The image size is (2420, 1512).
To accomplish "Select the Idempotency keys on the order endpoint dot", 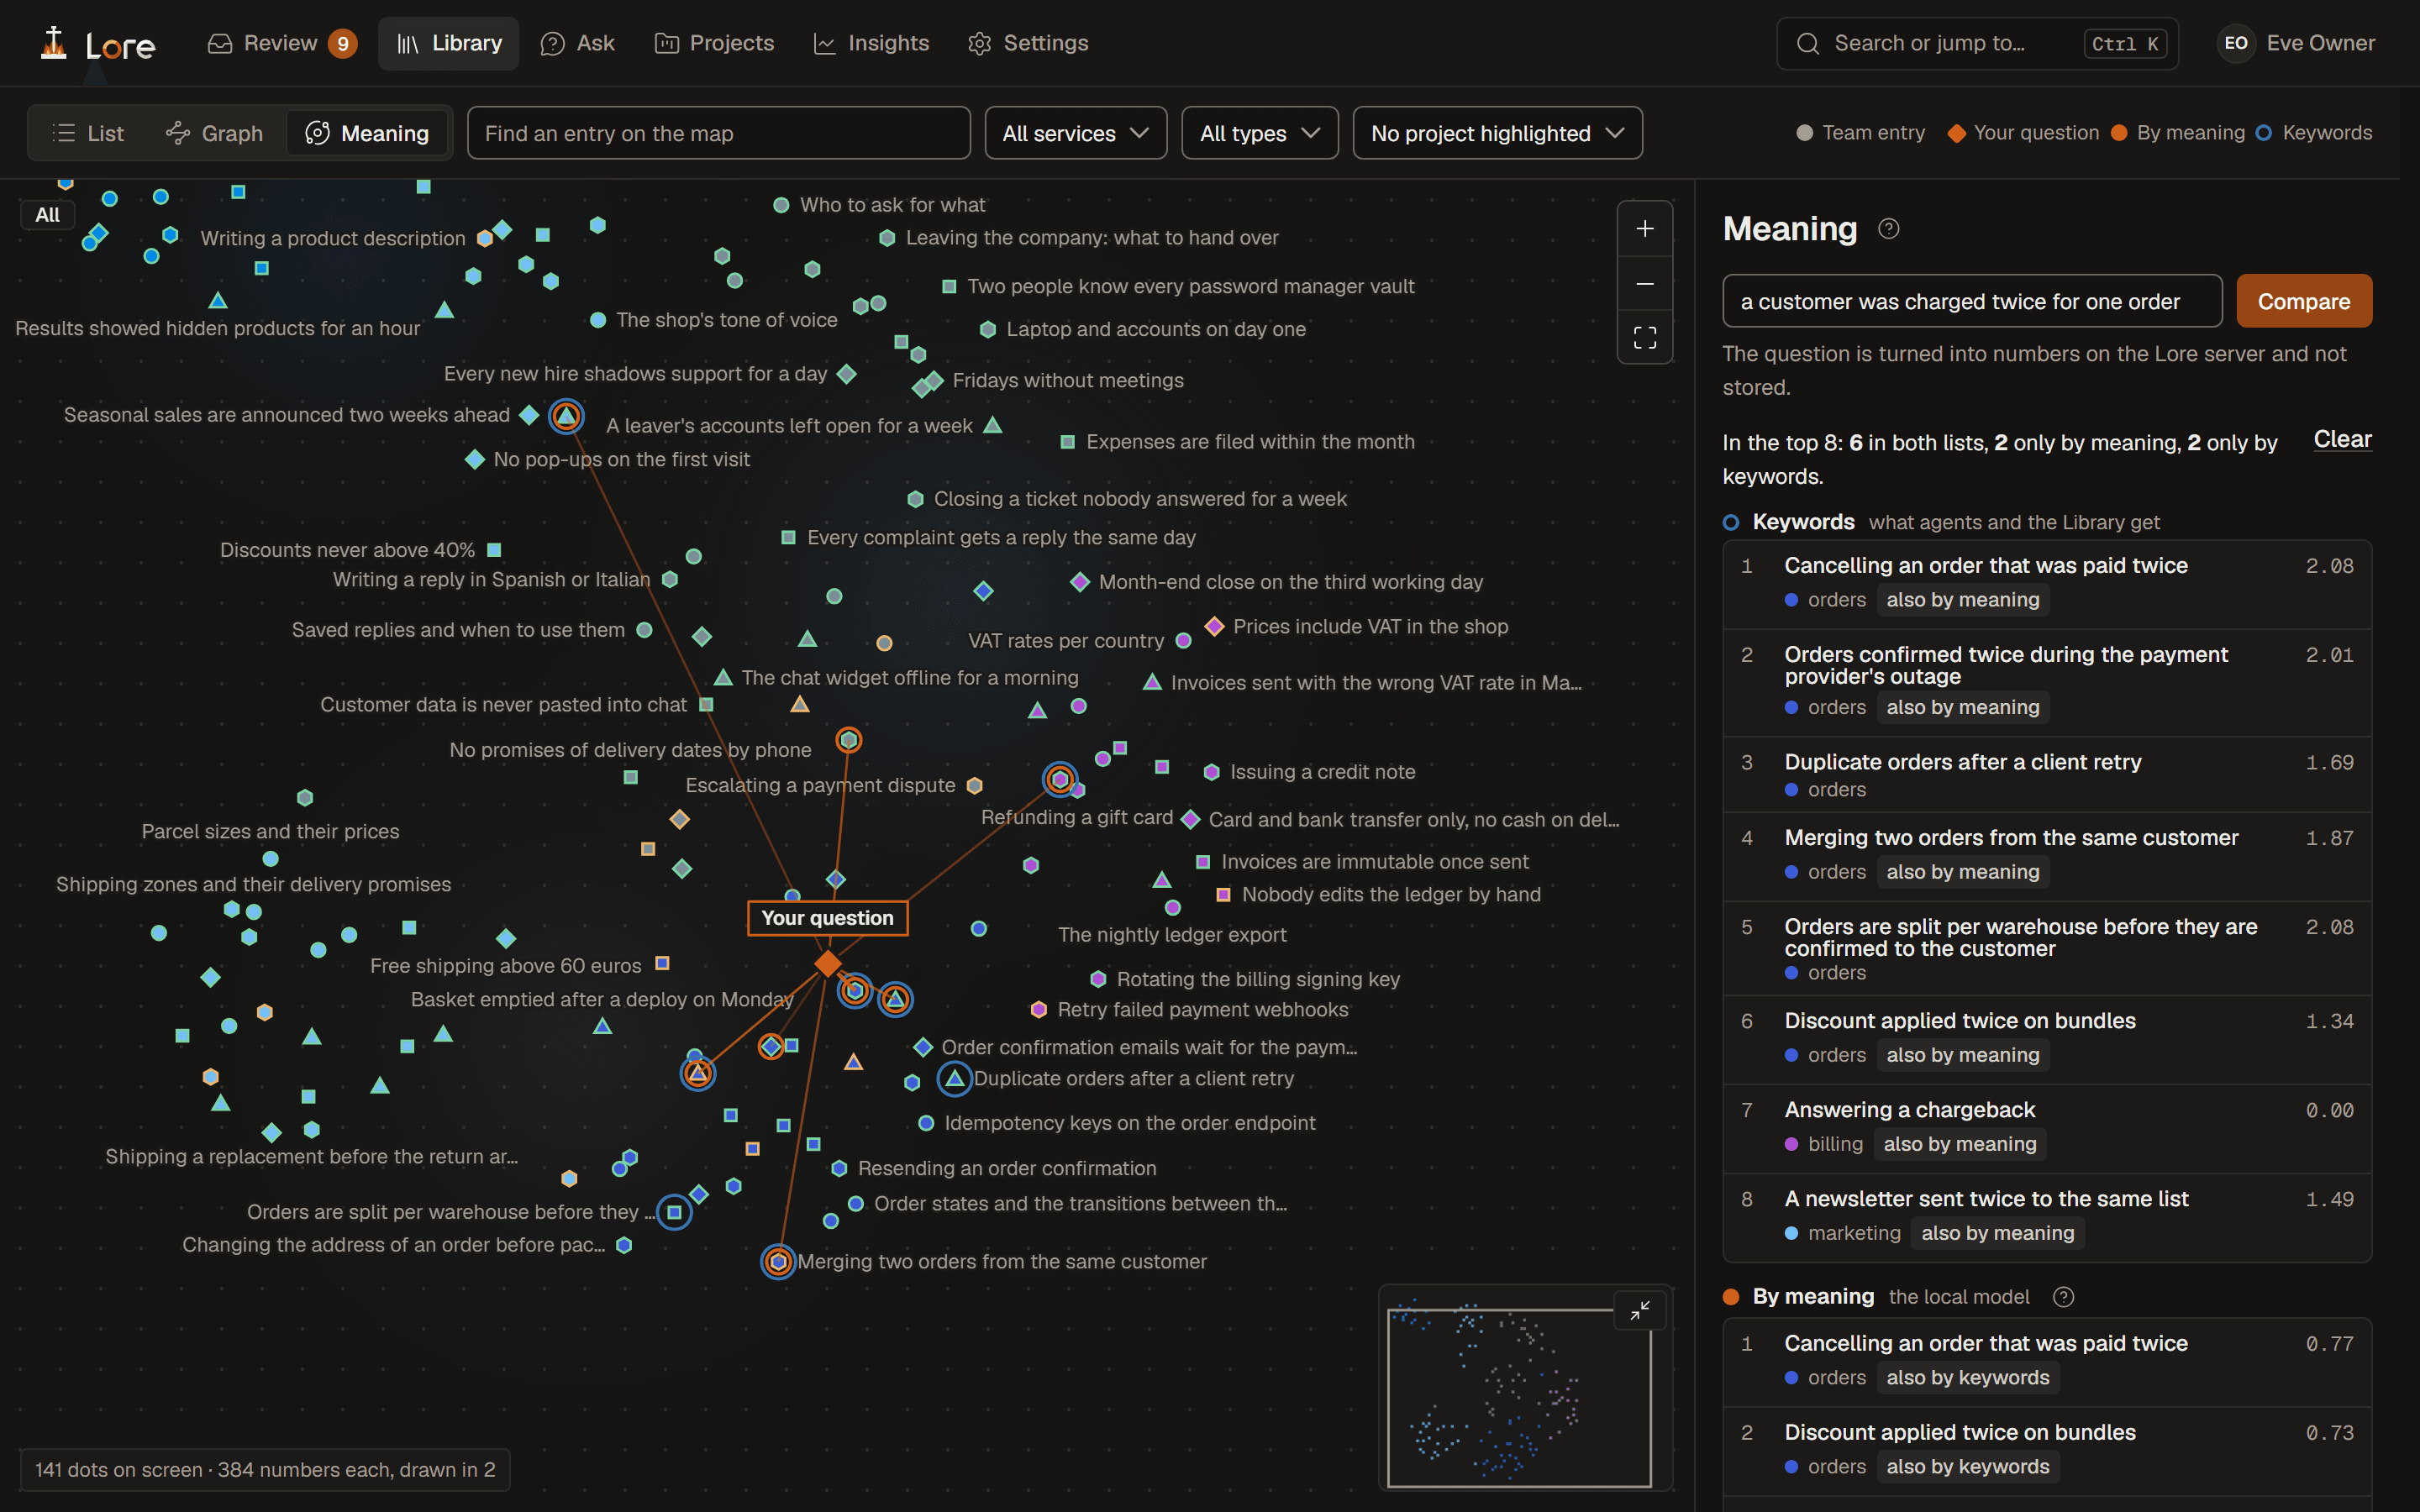I will [926, 1123].
